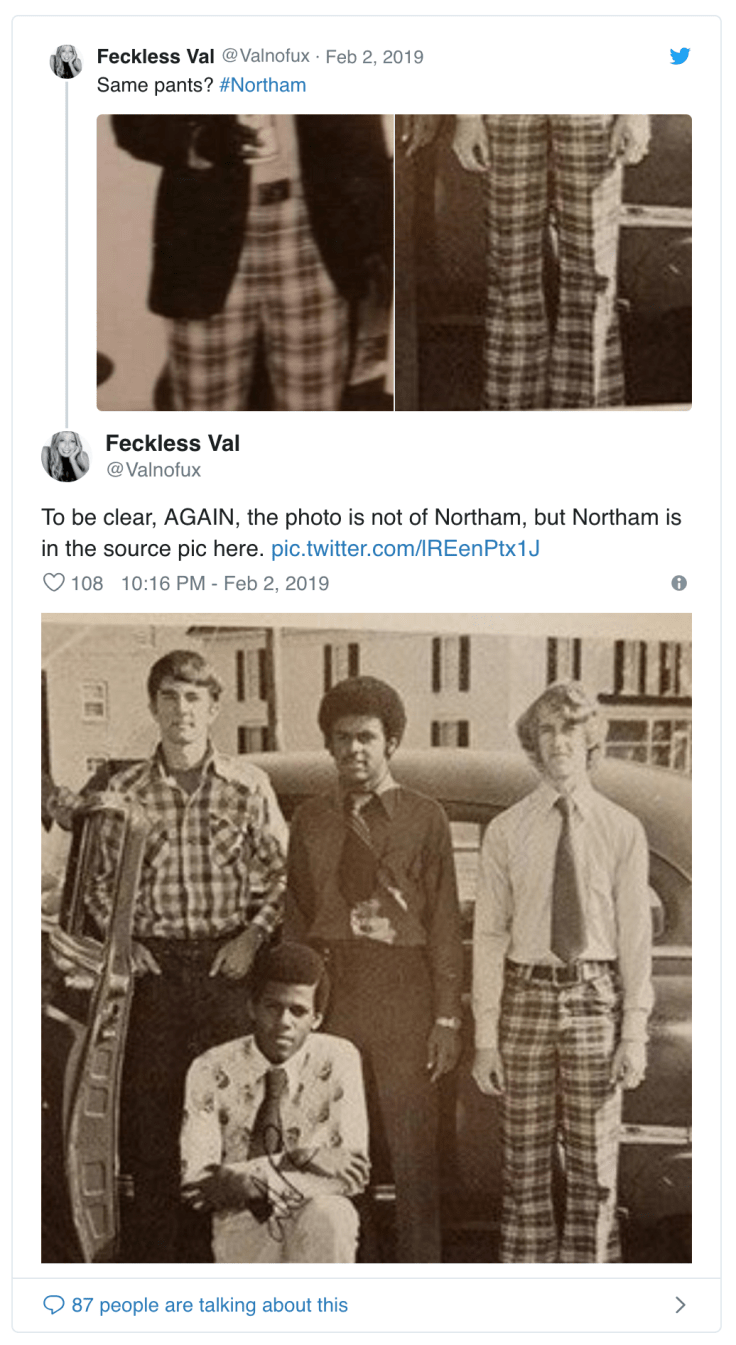This screenshot has width=736, height=1345.
Task: Open the left plaid pants comparison image
Action: tap(245, 262)
